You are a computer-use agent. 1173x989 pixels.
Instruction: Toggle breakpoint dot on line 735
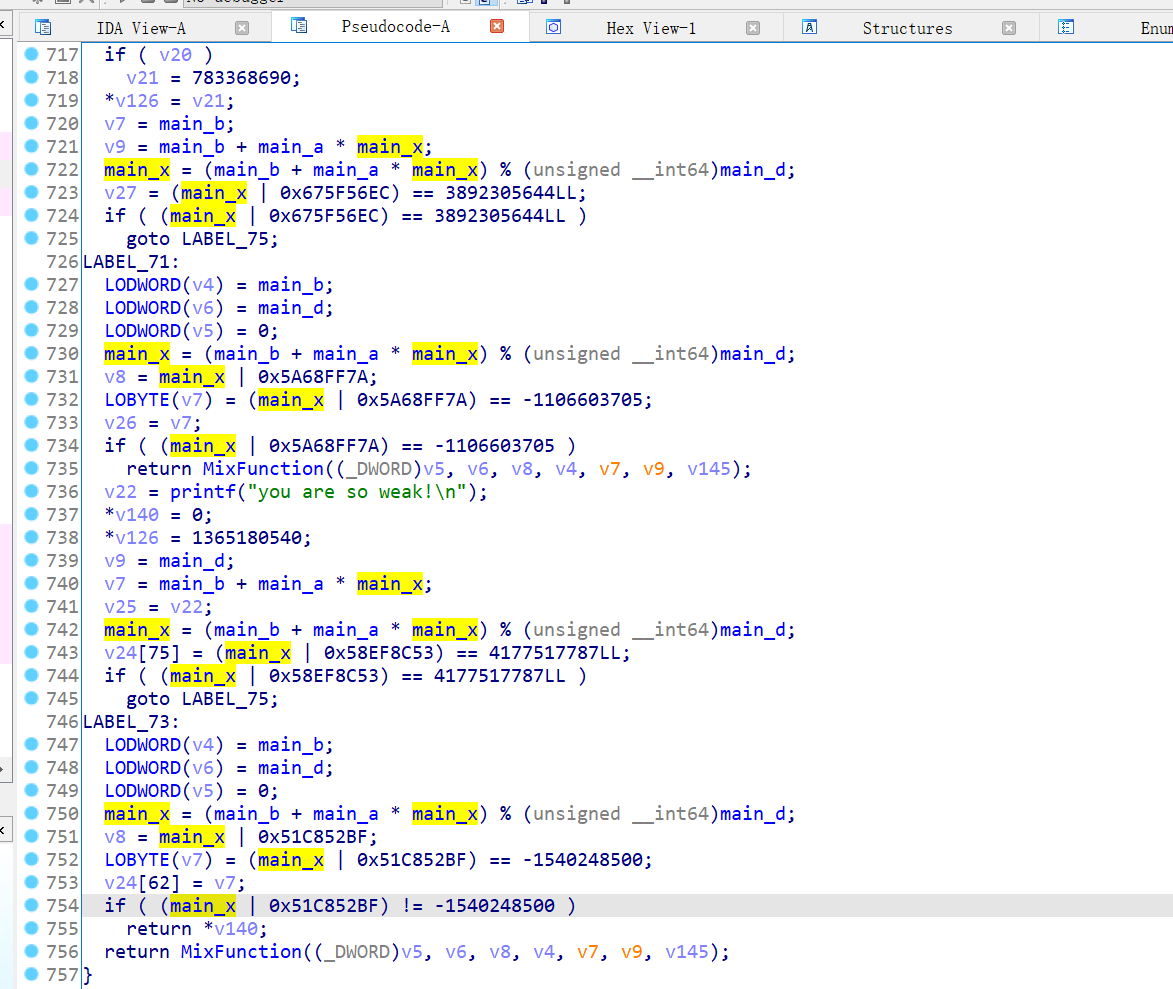(31, 468)
